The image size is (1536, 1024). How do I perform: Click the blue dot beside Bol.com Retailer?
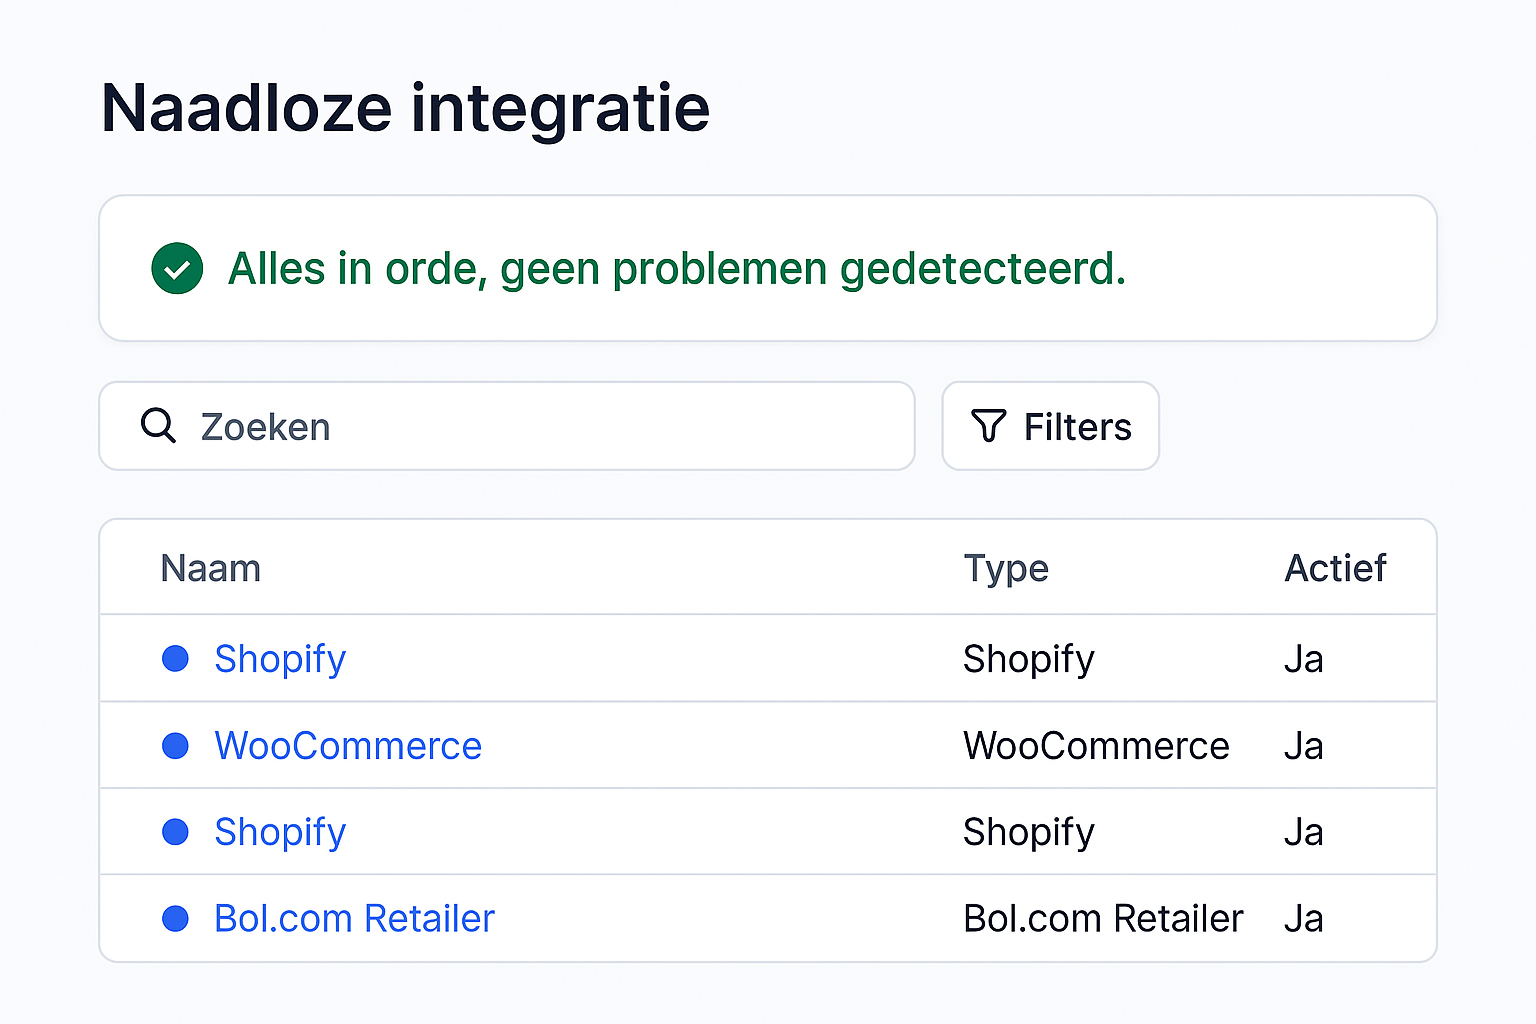(x=176, y=919)
